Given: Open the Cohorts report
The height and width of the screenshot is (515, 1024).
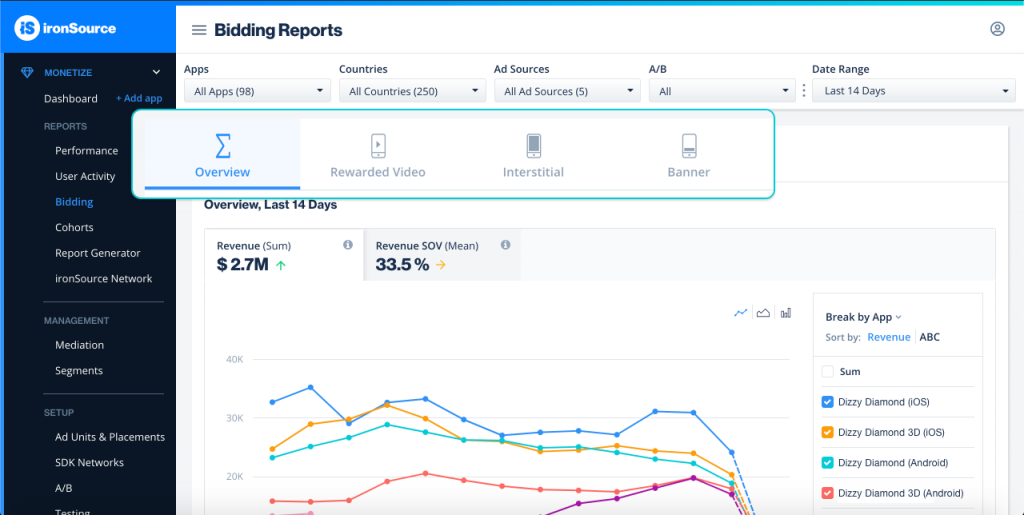Looking at the screenshot, I should (x=74, y=227).
